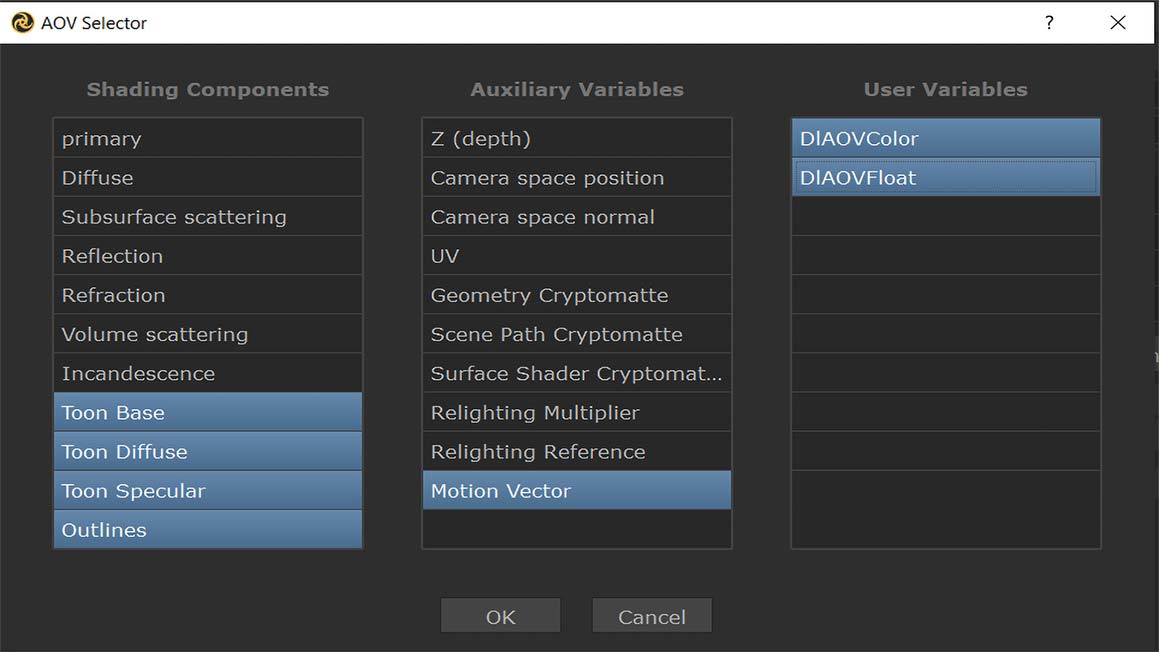Select UV auxiliary variable
Screen dimensions: 1161x652
pos(576,256)
